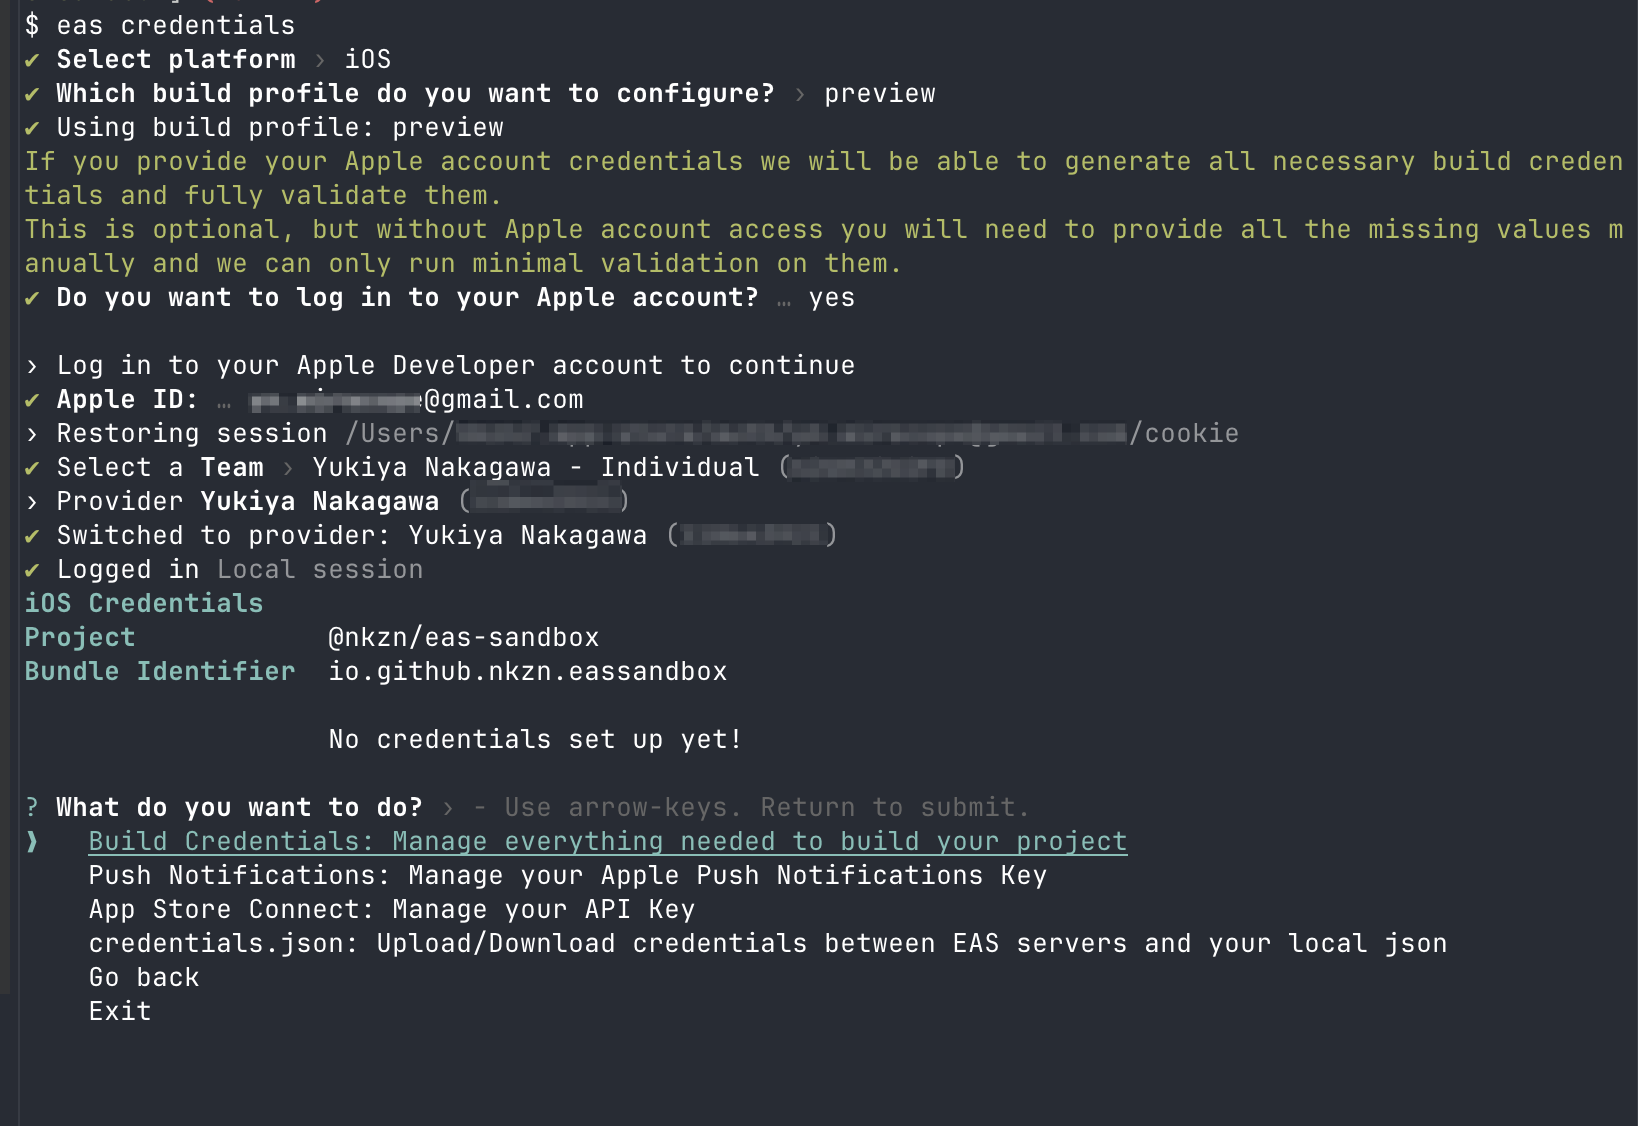
Task: Click the arrow before Provider Yukiya Nakagawa
Action: (x=32, y=502)
